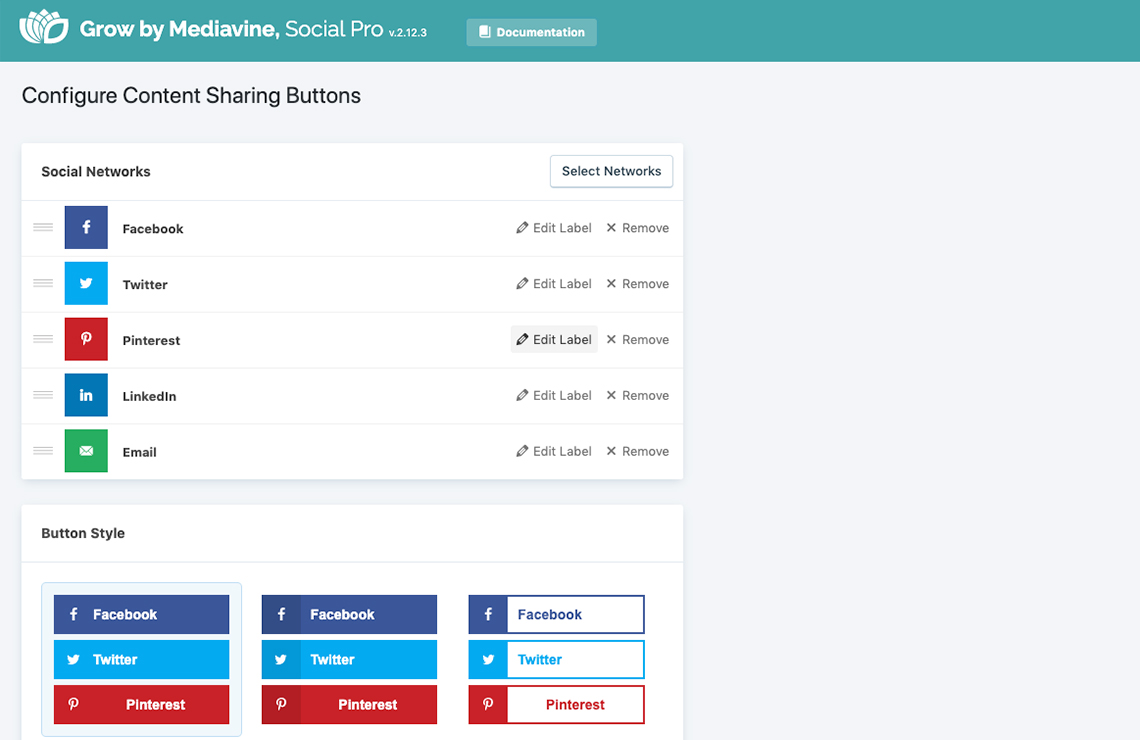Edit the label for Pinterest
The width and height of the screenshot is (1140, 740).
click(x=554, y=339)
